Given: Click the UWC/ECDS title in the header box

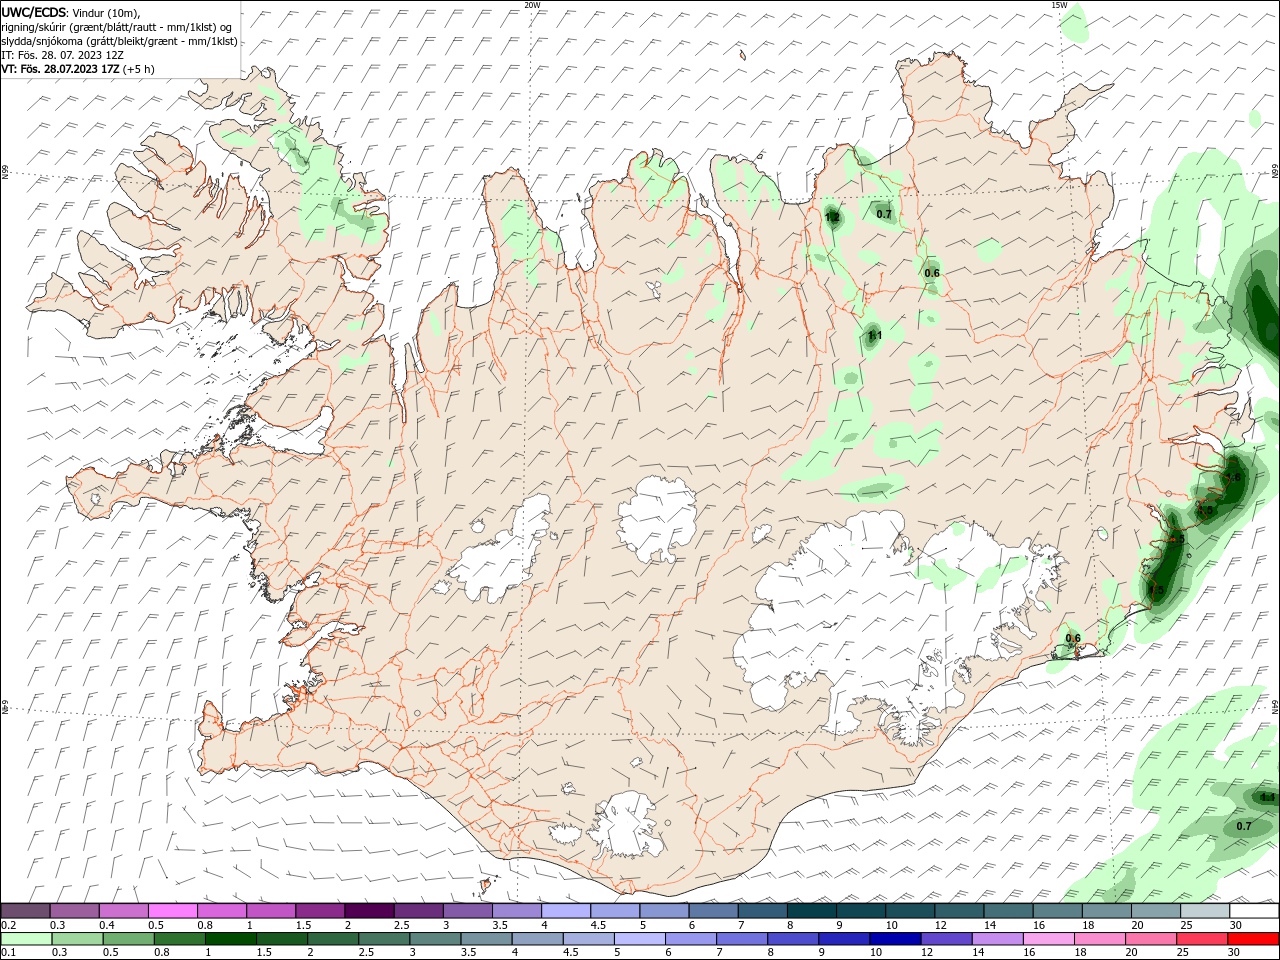Looking at the screenshot, I should [33, 12].
